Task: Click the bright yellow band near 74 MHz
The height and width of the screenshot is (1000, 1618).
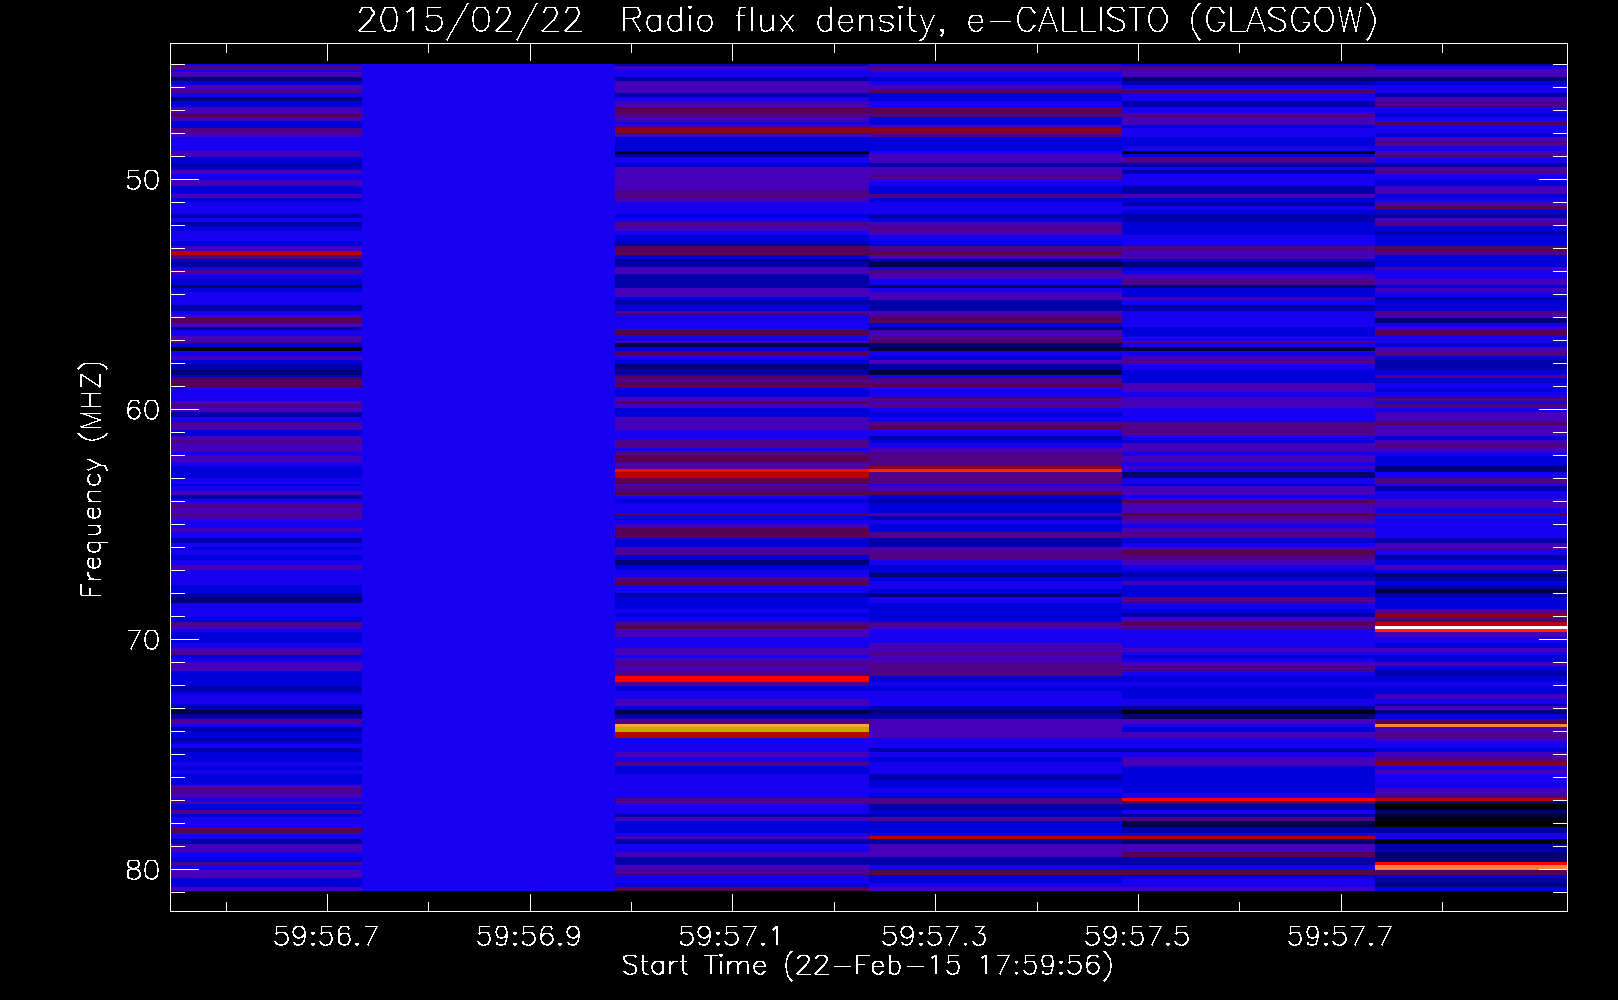Action: pos(742,728)
